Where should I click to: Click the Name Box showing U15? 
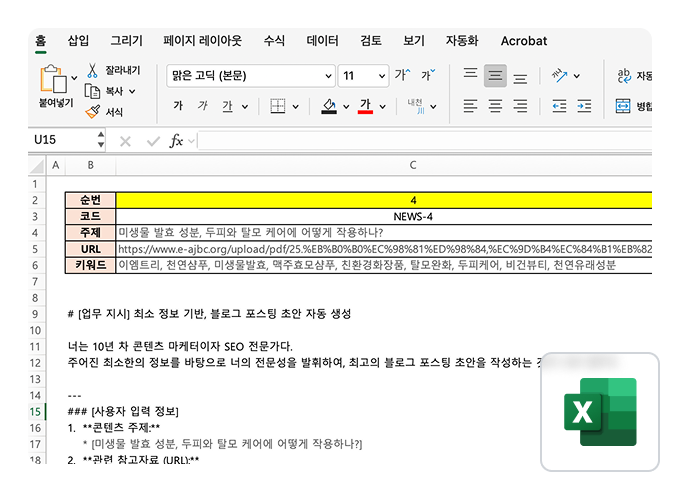point(63,140)
